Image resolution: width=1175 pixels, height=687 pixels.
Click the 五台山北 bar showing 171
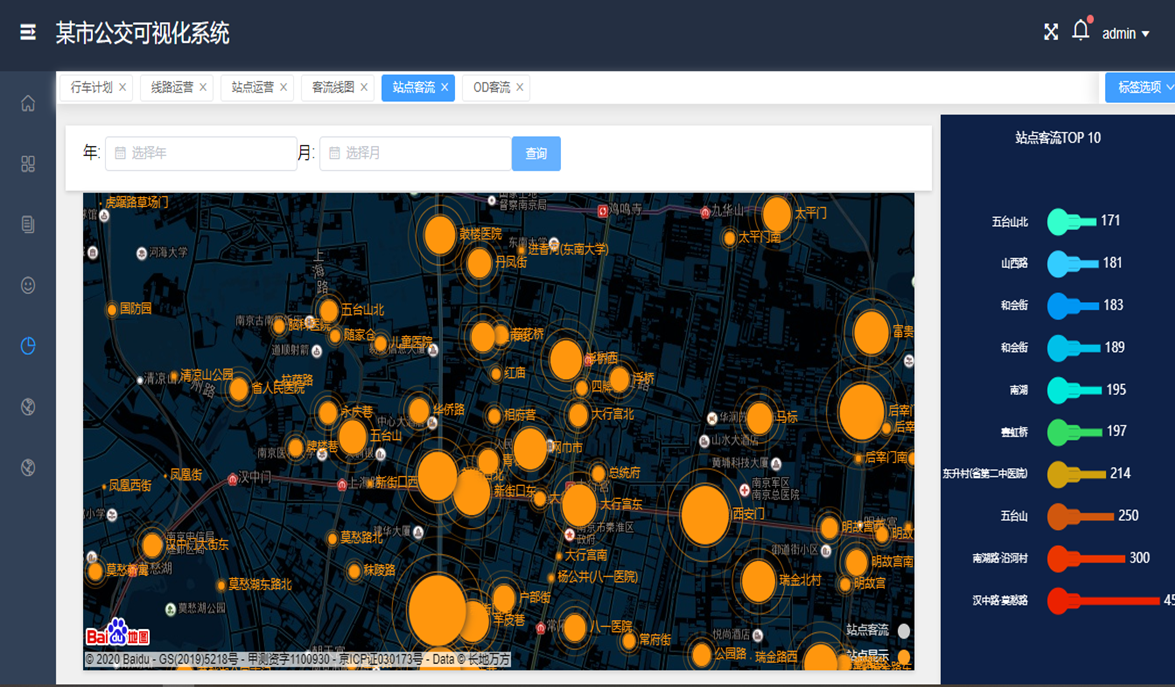(x=1072, y=222)
